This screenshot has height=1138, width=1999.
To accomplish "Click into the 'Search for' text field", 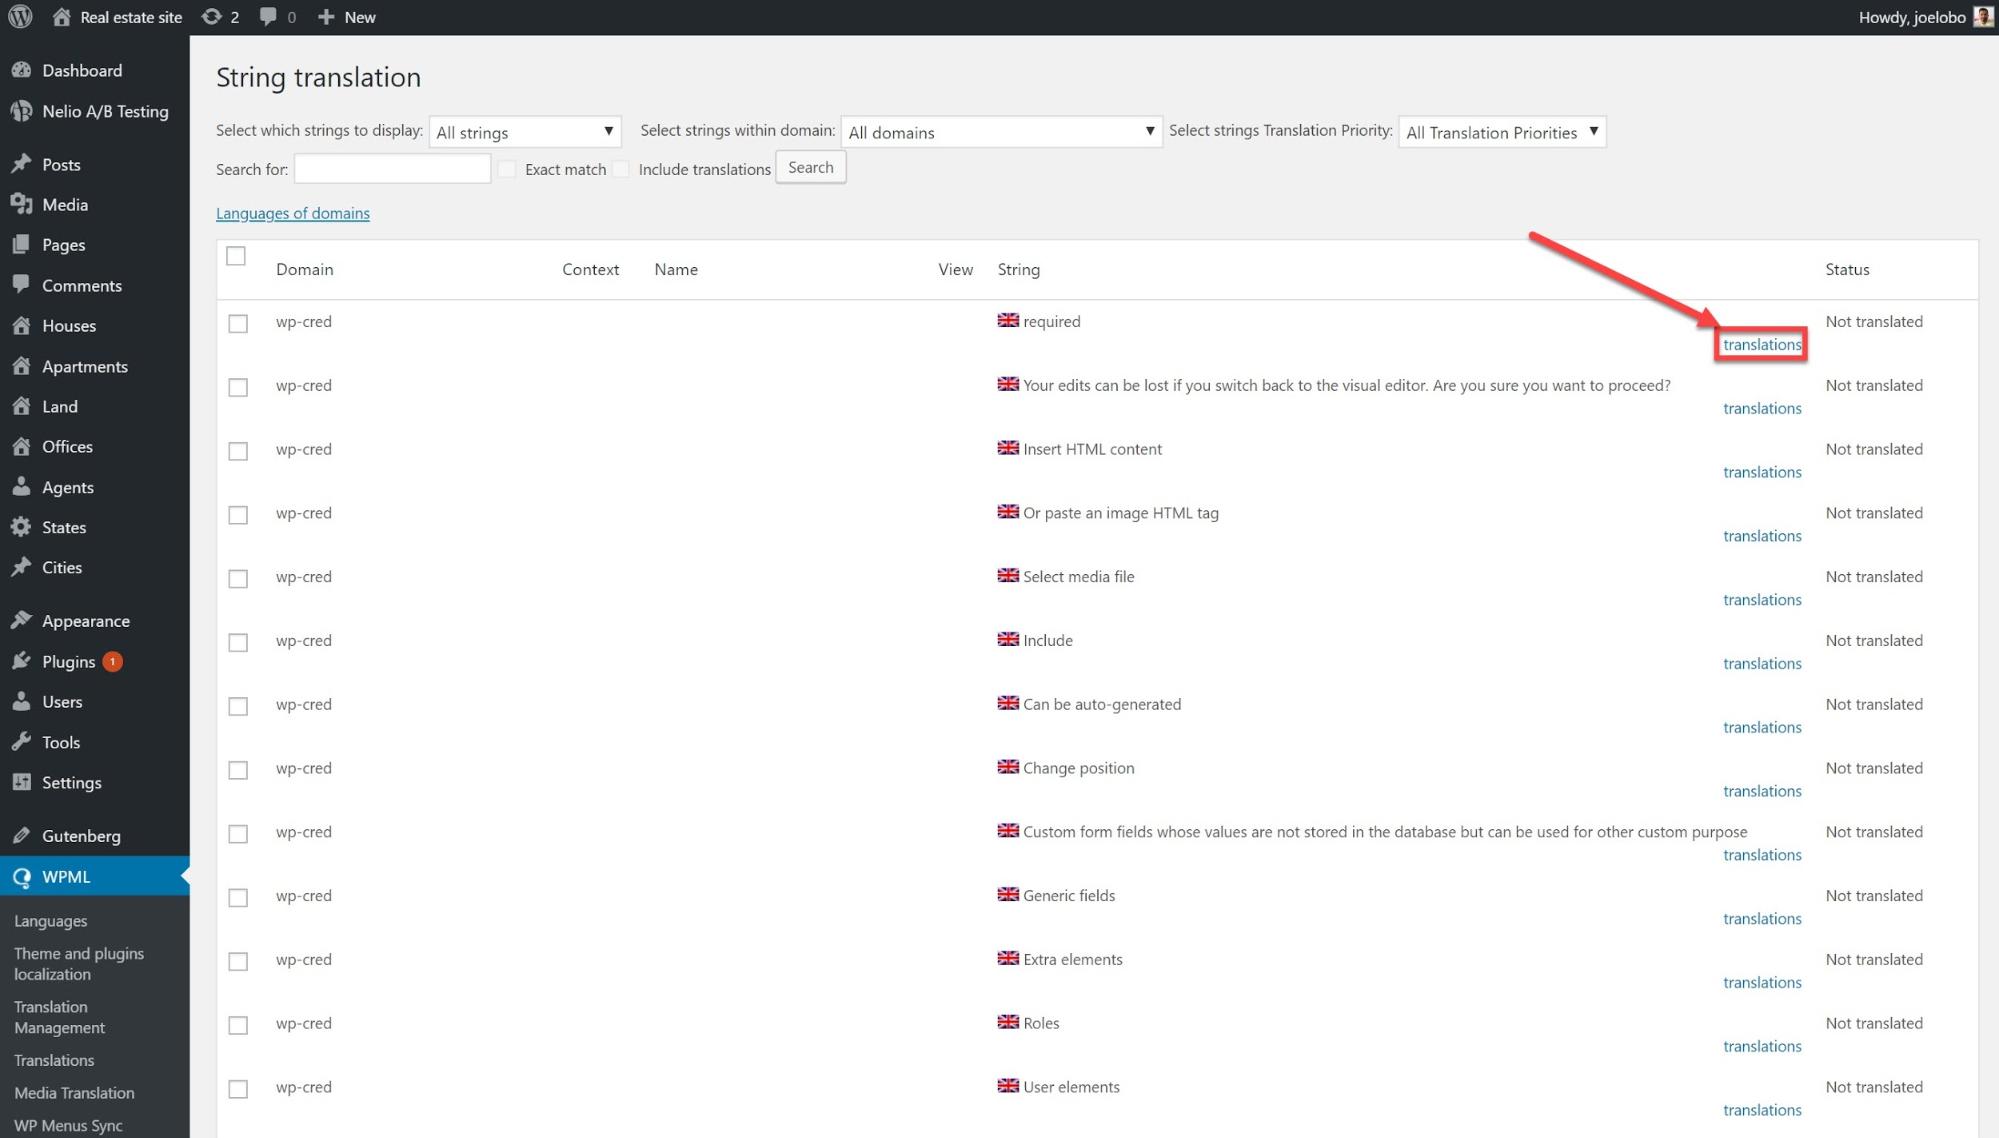I will [x=392, y=169].
